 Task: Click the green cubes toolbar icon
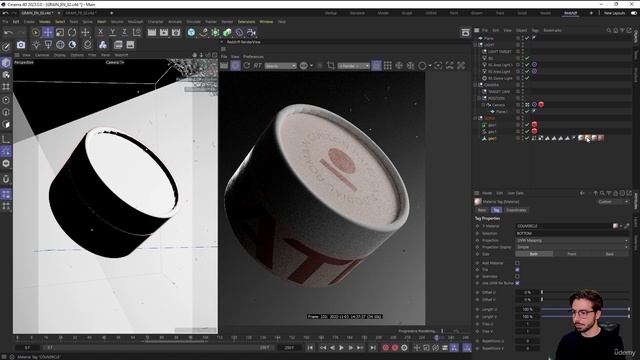pyautogui.click(x=227, y=32)
